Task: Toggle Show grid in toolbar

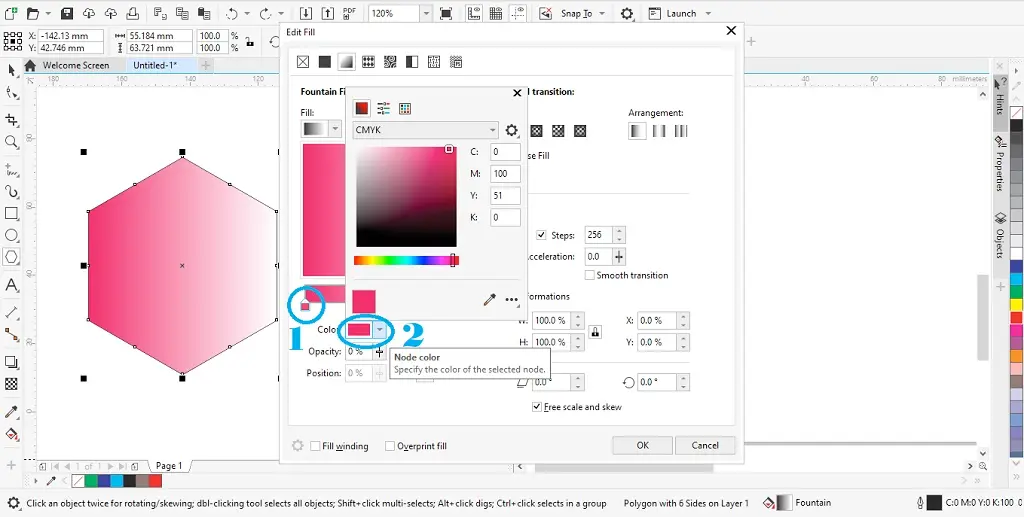Action: (496, 13)
